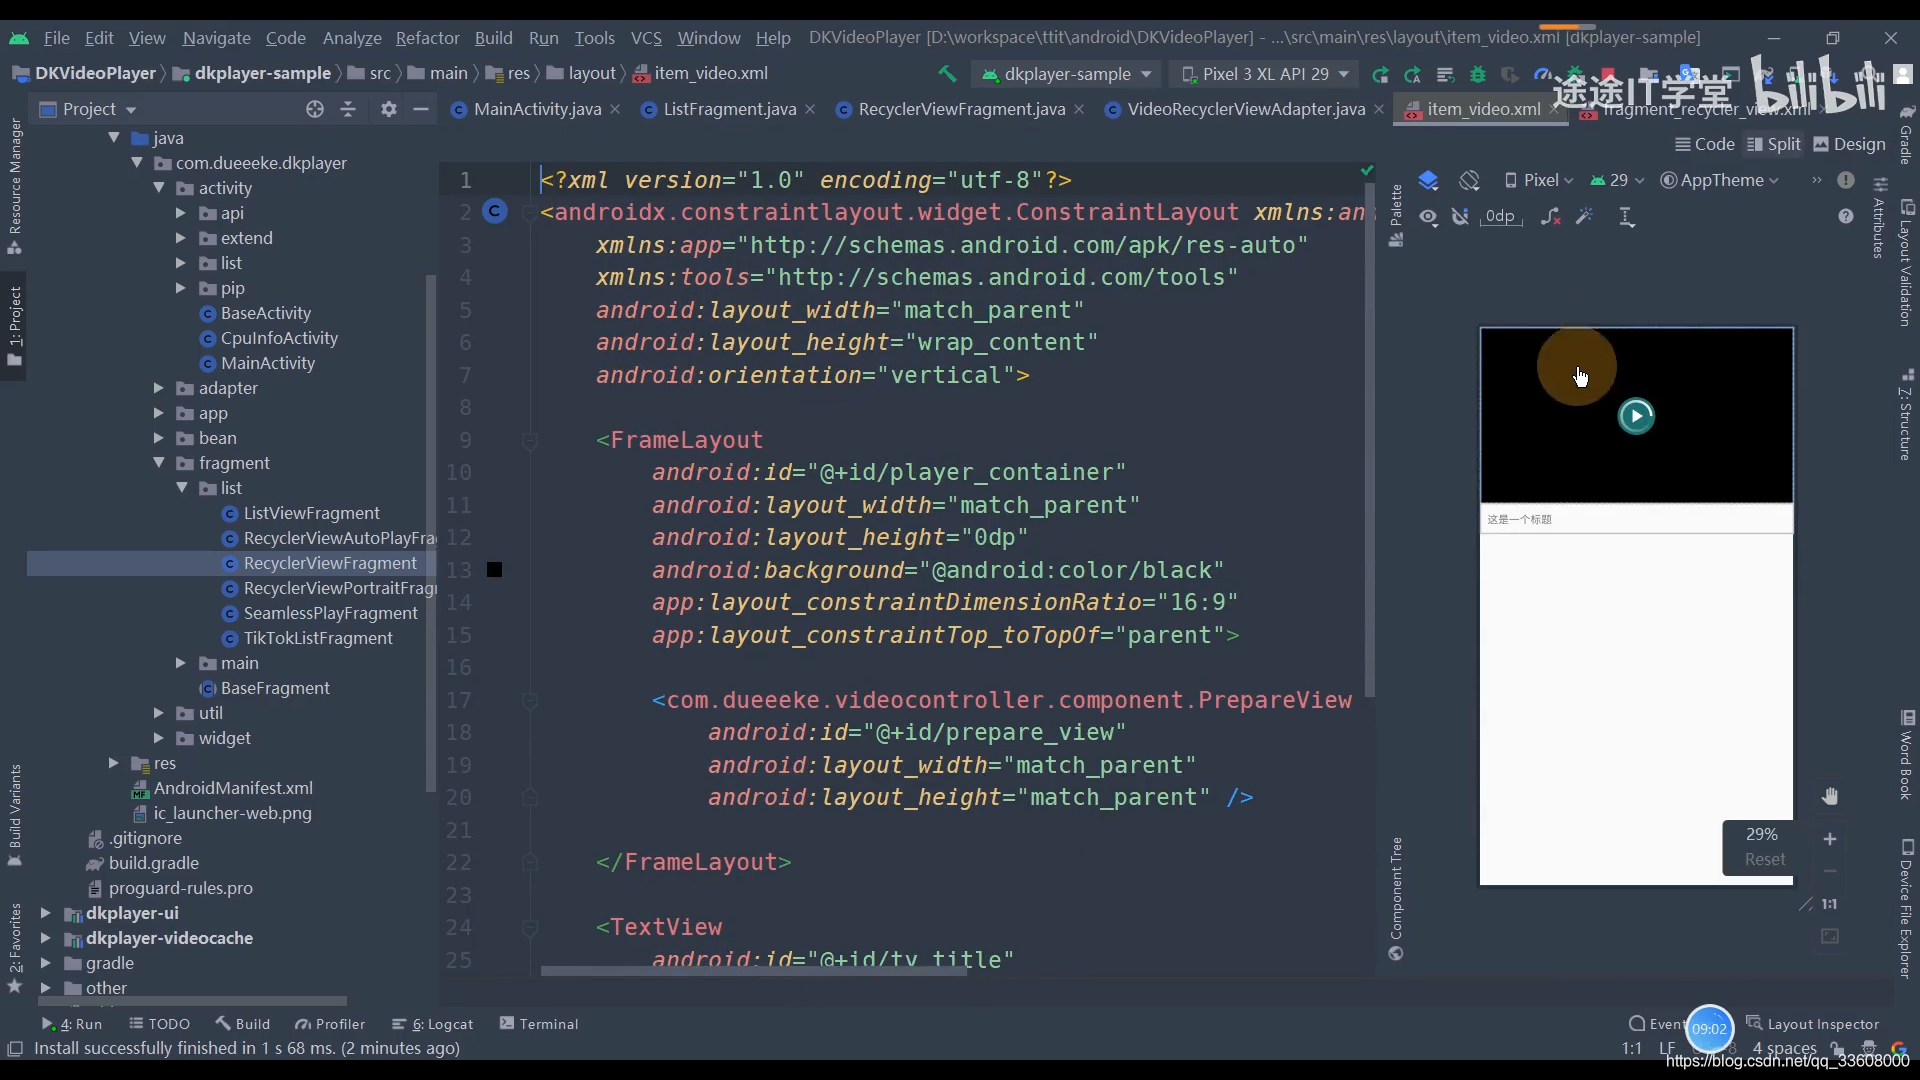Open the Layout Inspector
Image resolution: width=1920 pixels, height=1080 pixels.
1812,1024
